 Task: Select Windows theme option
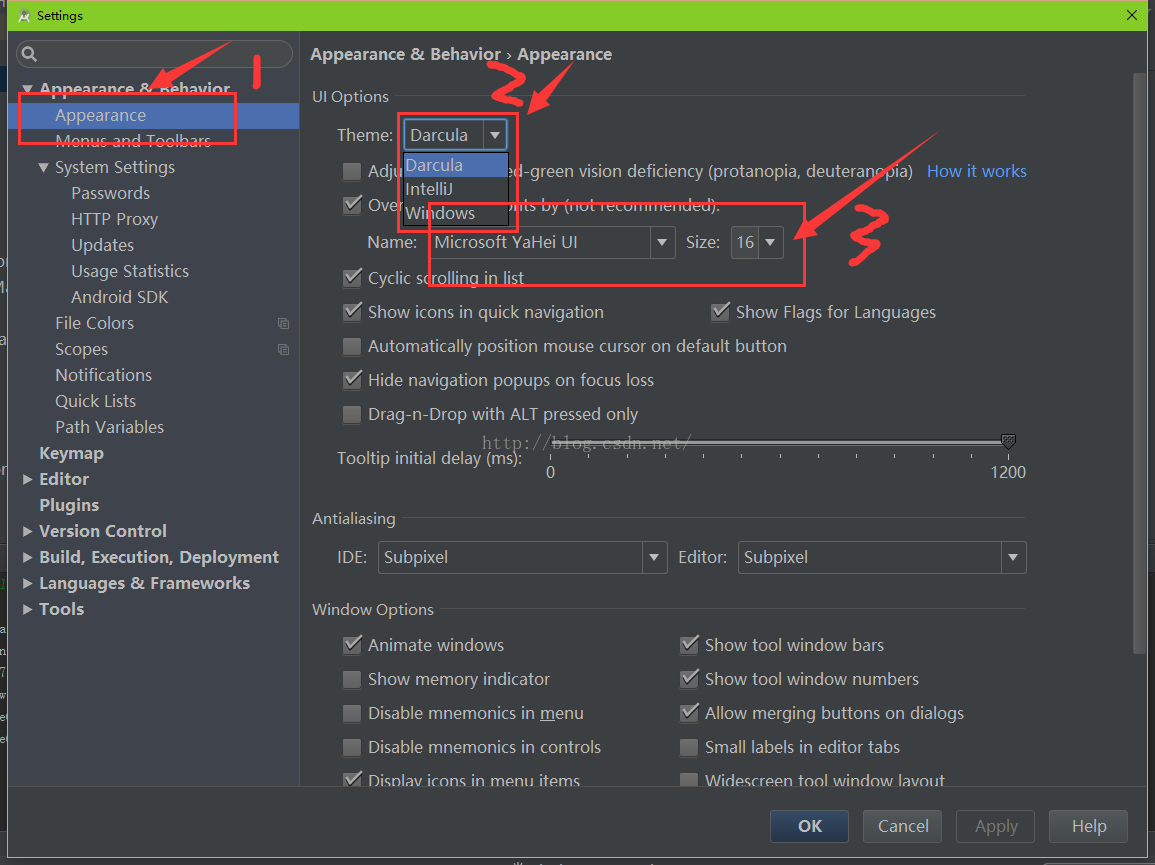(x=456, y=214)
